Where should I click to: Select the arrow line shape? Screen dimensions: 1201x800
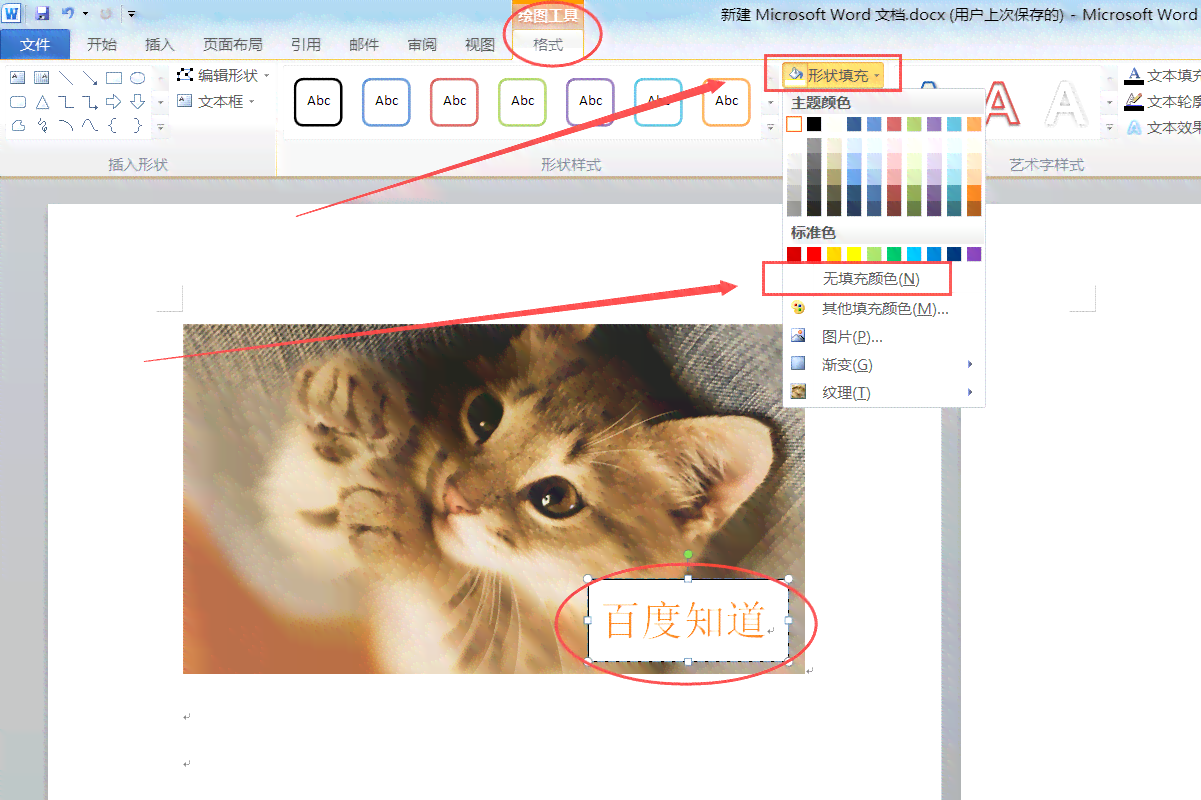[x=89, y=77]
